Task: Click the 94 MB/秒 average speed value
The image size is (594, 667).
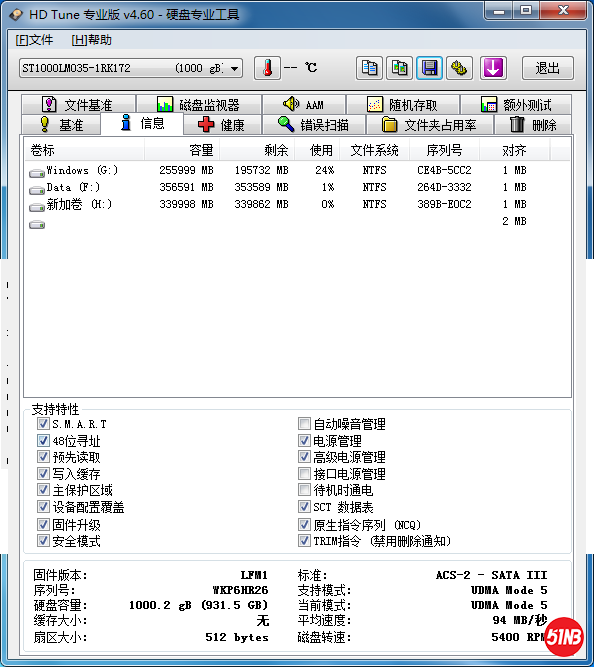Action: click(520, 620)
